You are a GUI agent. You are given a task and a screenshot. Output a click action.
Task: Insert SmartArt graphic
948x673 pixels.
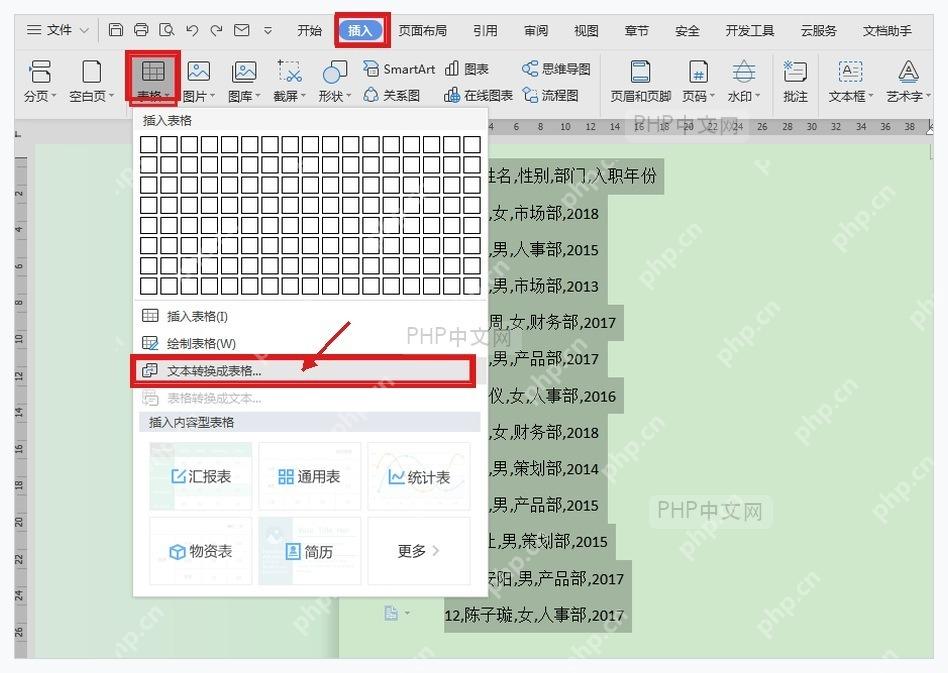400,69
